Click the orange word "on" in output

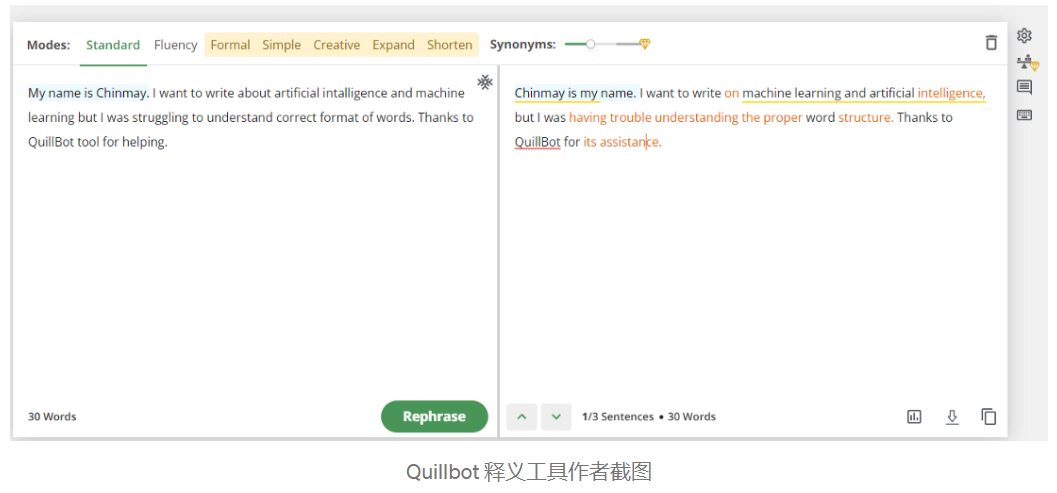[731, 93]
